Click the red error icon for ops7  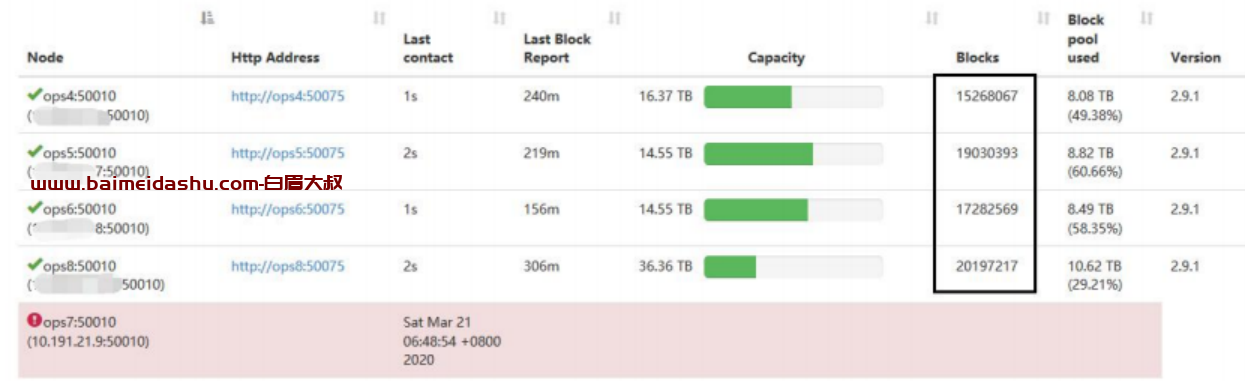click(34, 322)
